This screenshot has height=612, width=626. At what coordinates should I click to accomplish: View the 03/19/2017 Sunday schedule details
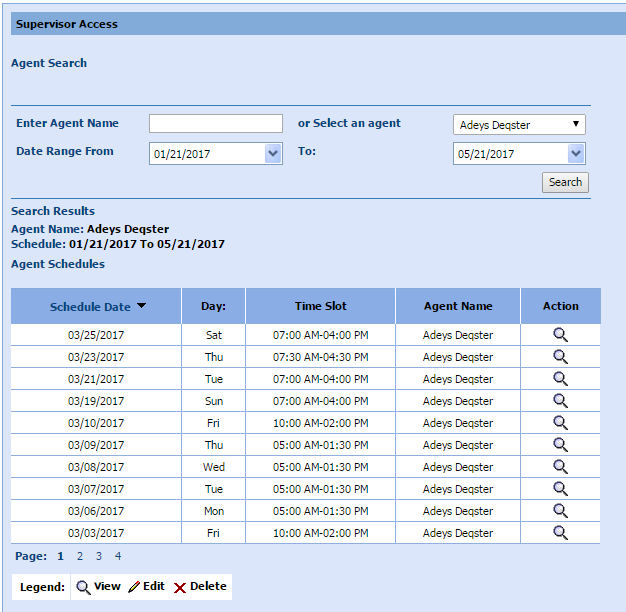(560, 401)
